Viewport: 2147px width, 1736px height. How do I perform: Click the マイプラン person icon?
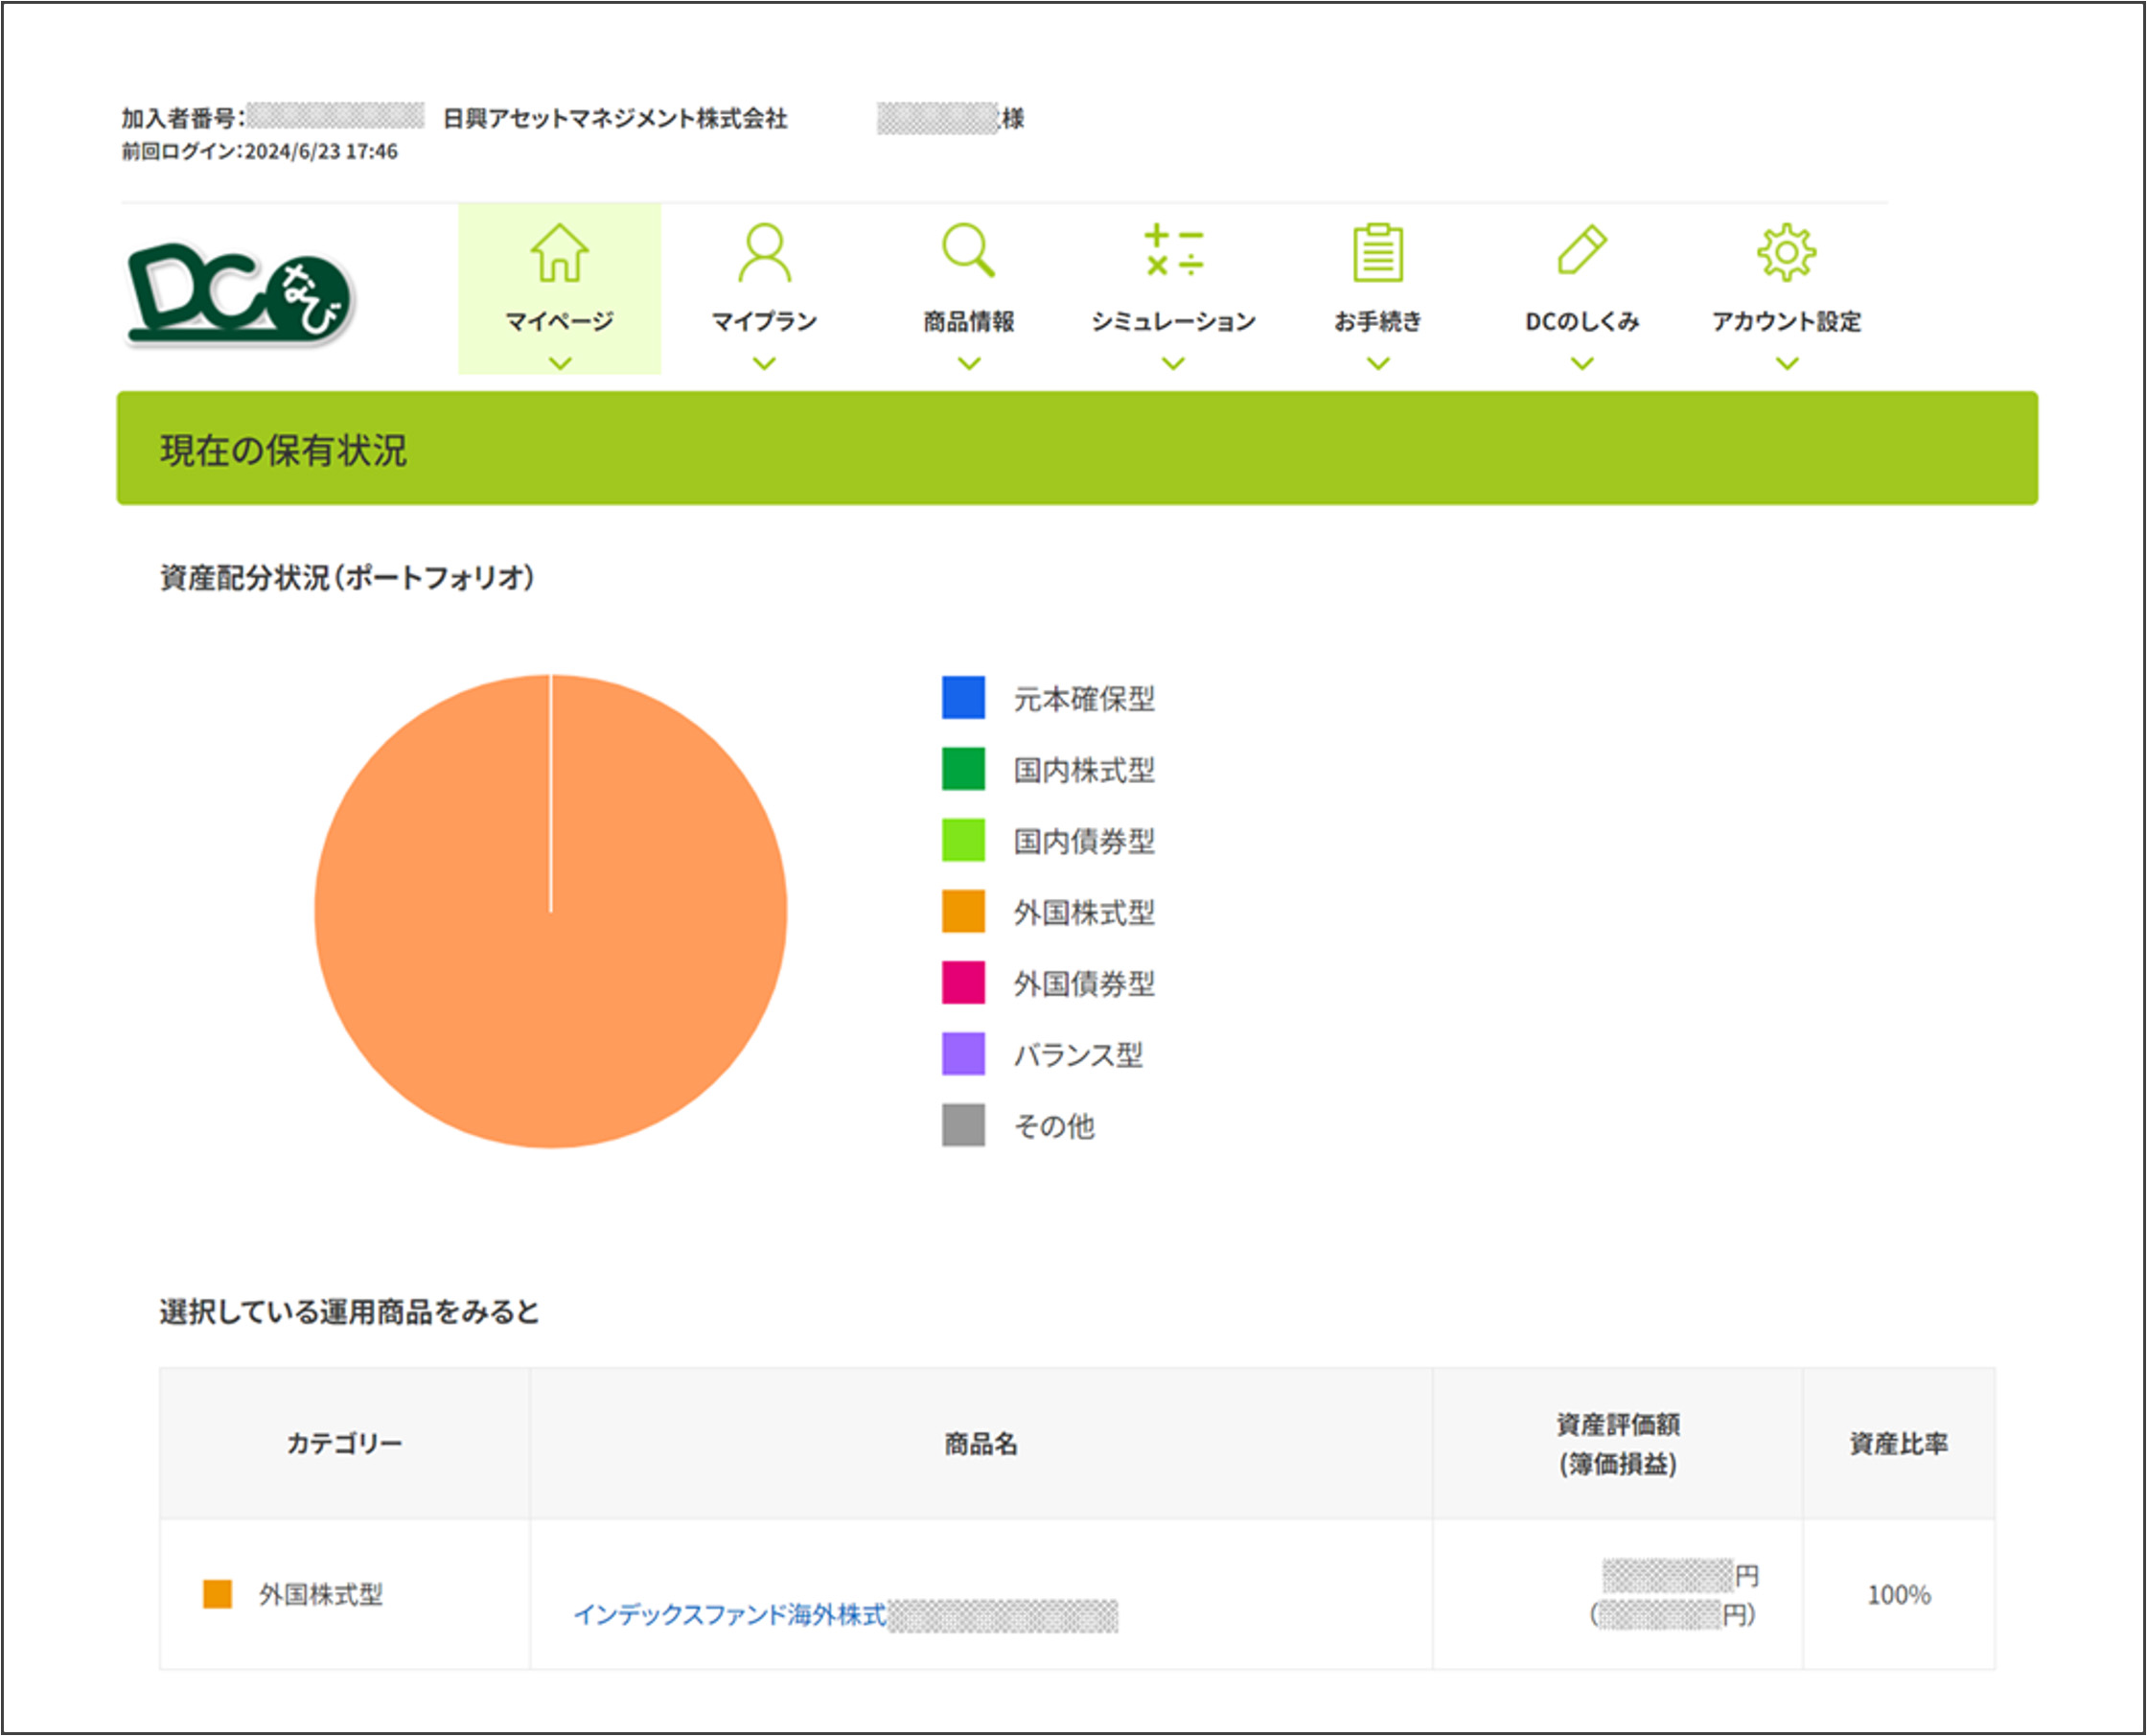coord(764,252)
